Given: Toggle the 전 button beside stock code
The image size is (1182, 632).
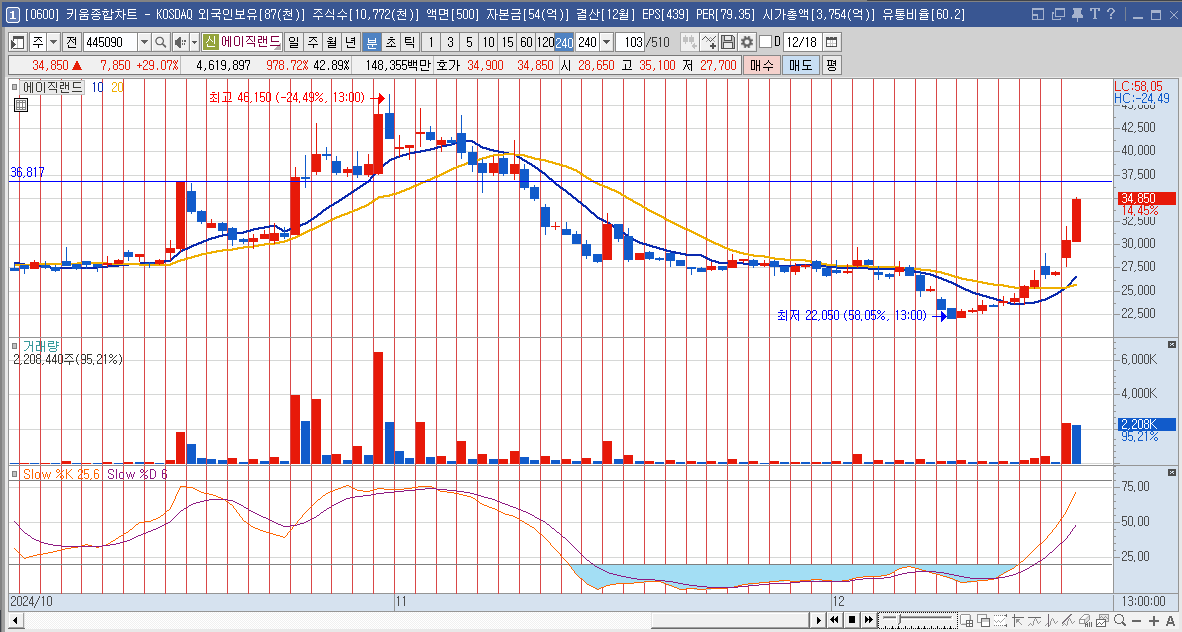Looking at the screenshot, I should tap(72, 42).
